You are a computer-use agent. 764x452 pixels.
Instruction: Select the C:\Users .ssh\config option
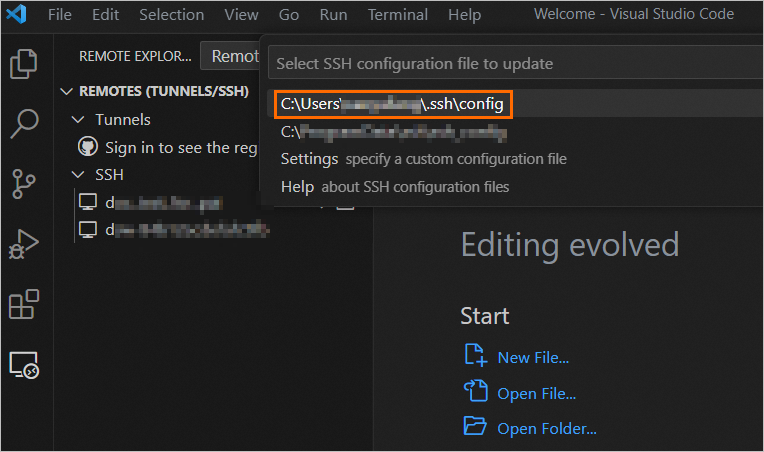click(x=393, y=104)
